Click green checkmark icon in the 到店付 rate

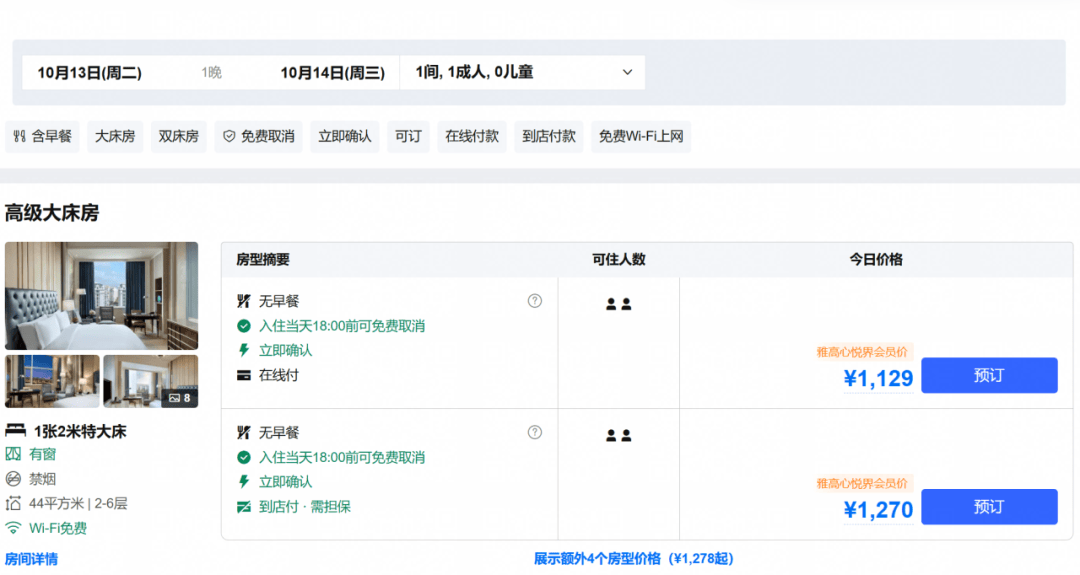(244, 457)
